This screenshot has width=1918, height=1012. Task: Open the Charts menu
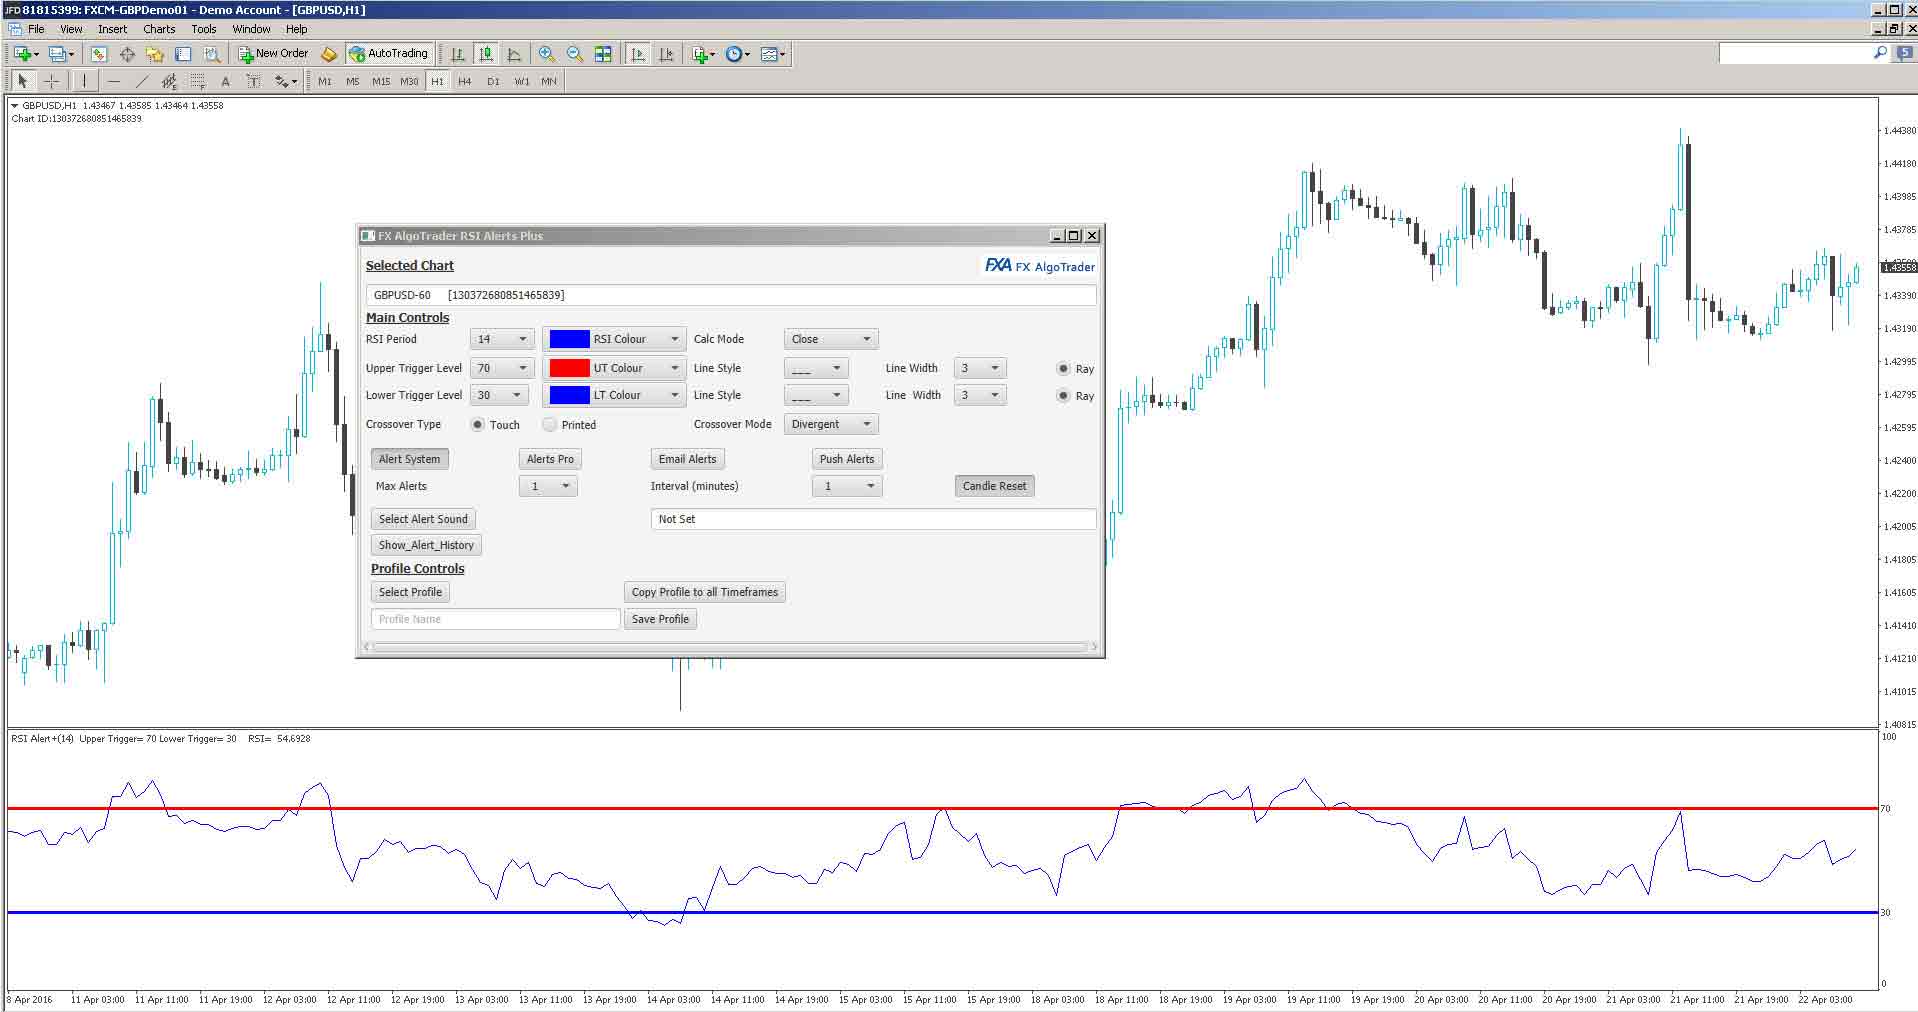[x=158, y=29]
